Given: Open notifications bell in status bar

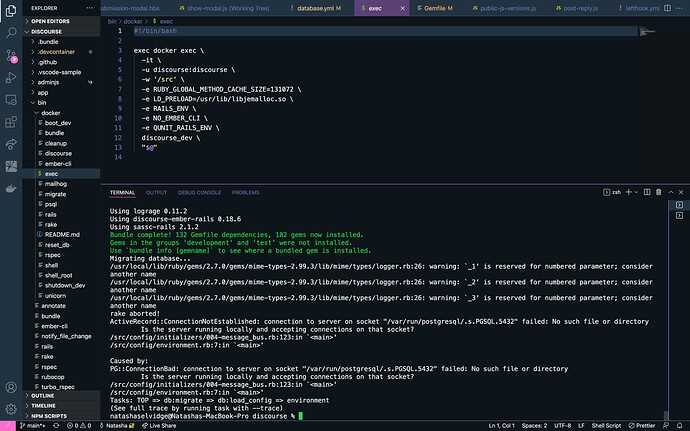Looking at the screenshot, I should (679, 426).
